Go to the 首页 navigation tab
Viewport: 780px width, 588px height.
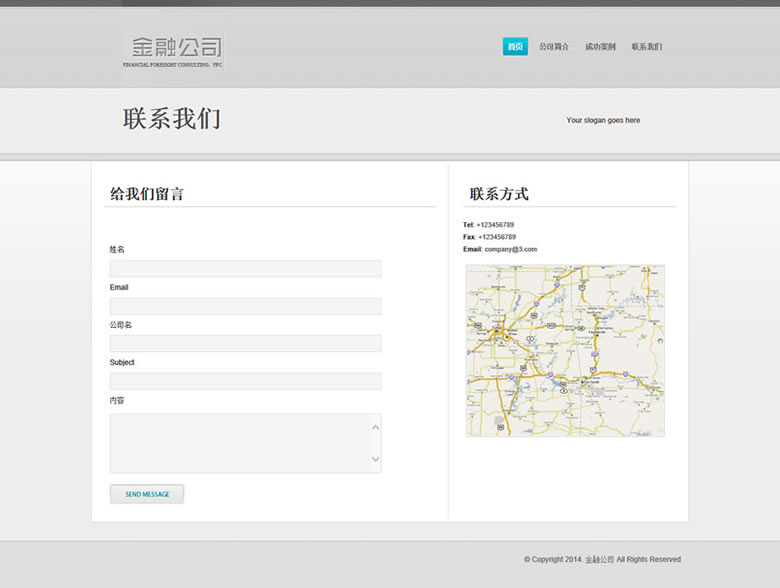515,47
